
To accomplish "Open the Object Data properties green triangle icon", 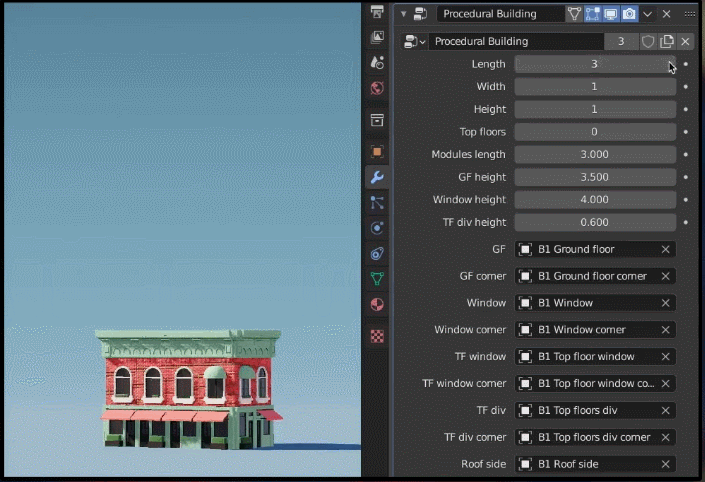I will (x=377, y=279).
